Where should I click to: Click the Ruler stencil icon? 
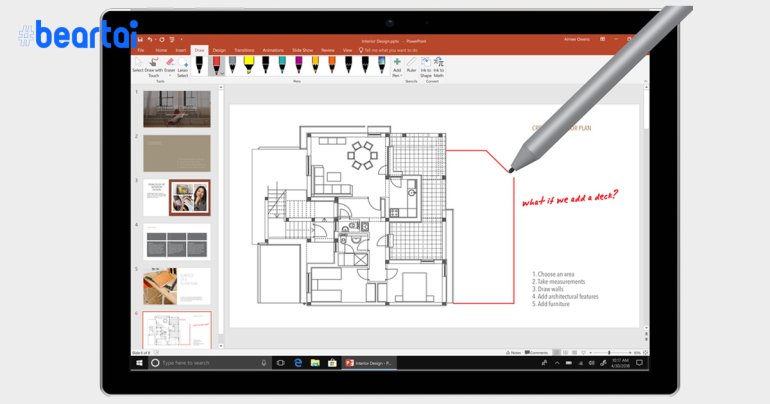[411, 64]
